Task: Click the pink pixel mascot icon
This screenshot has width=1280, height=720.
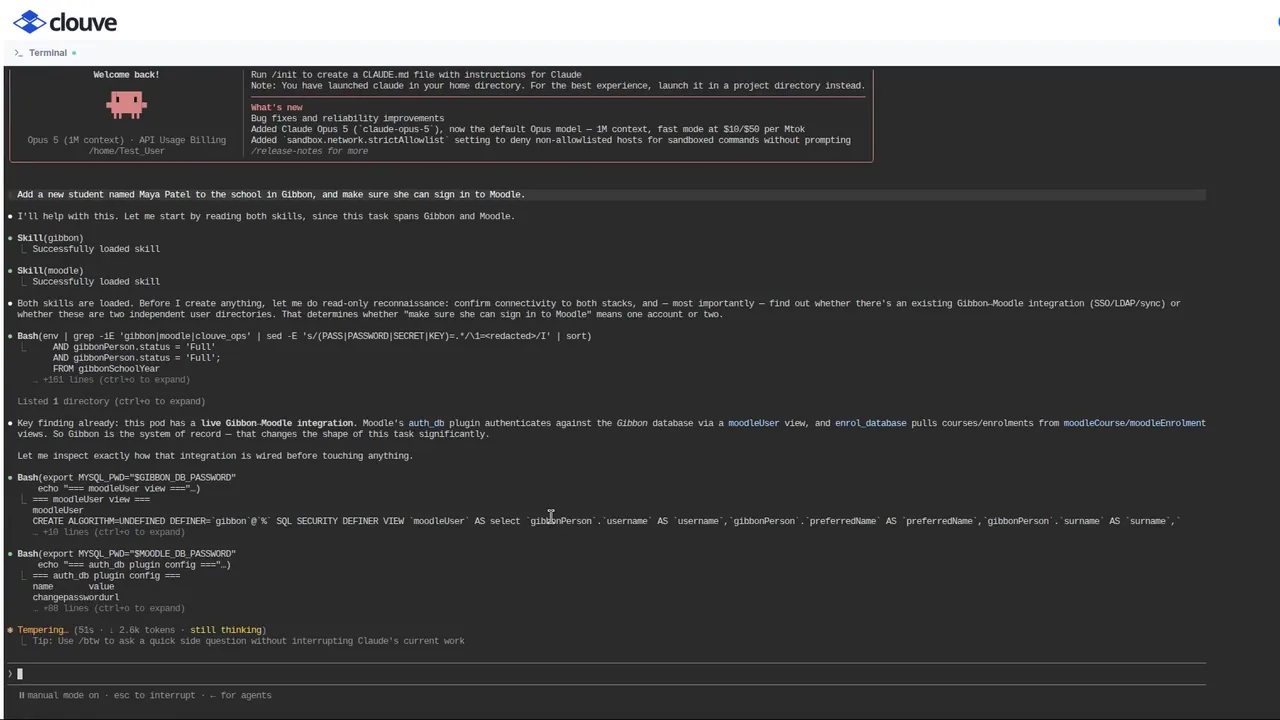Action: coord(127,104)
